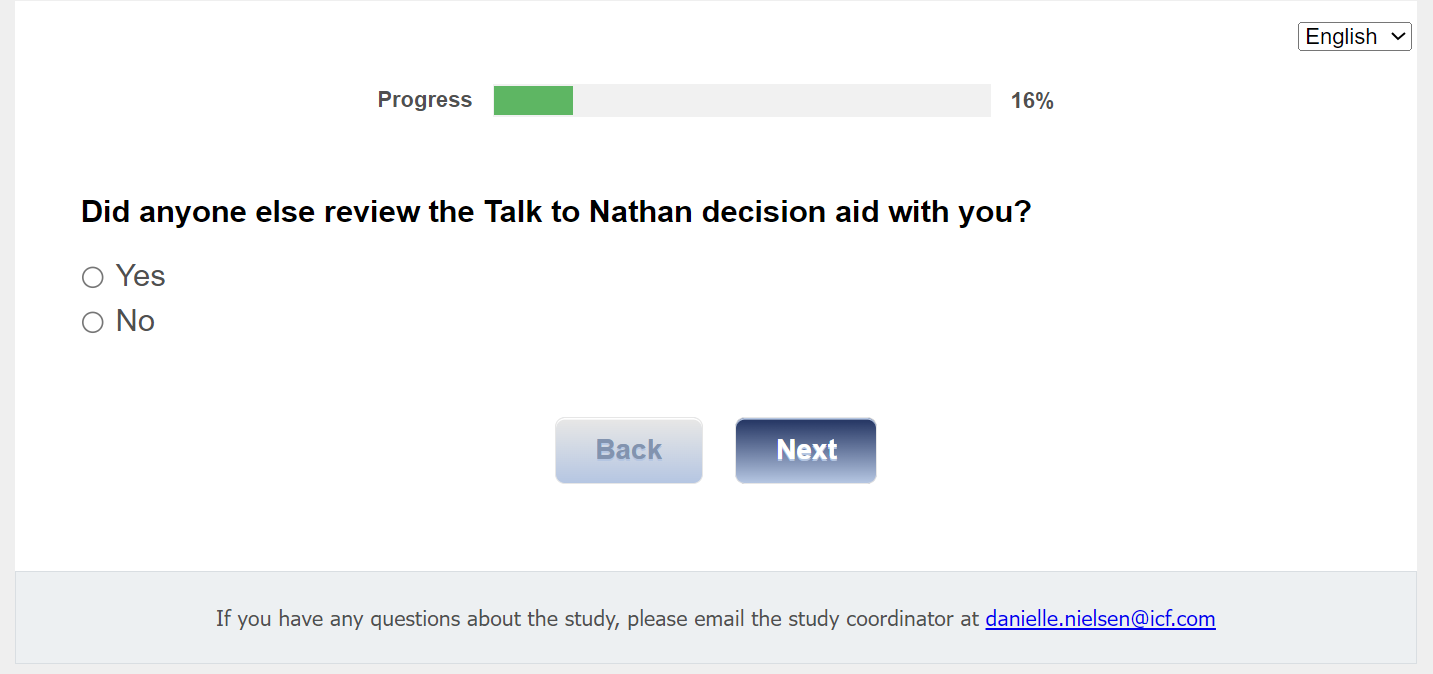Open the danielle.nielsen@icf.com email link
The image size is (1433, 674).
pos(1100,619)
